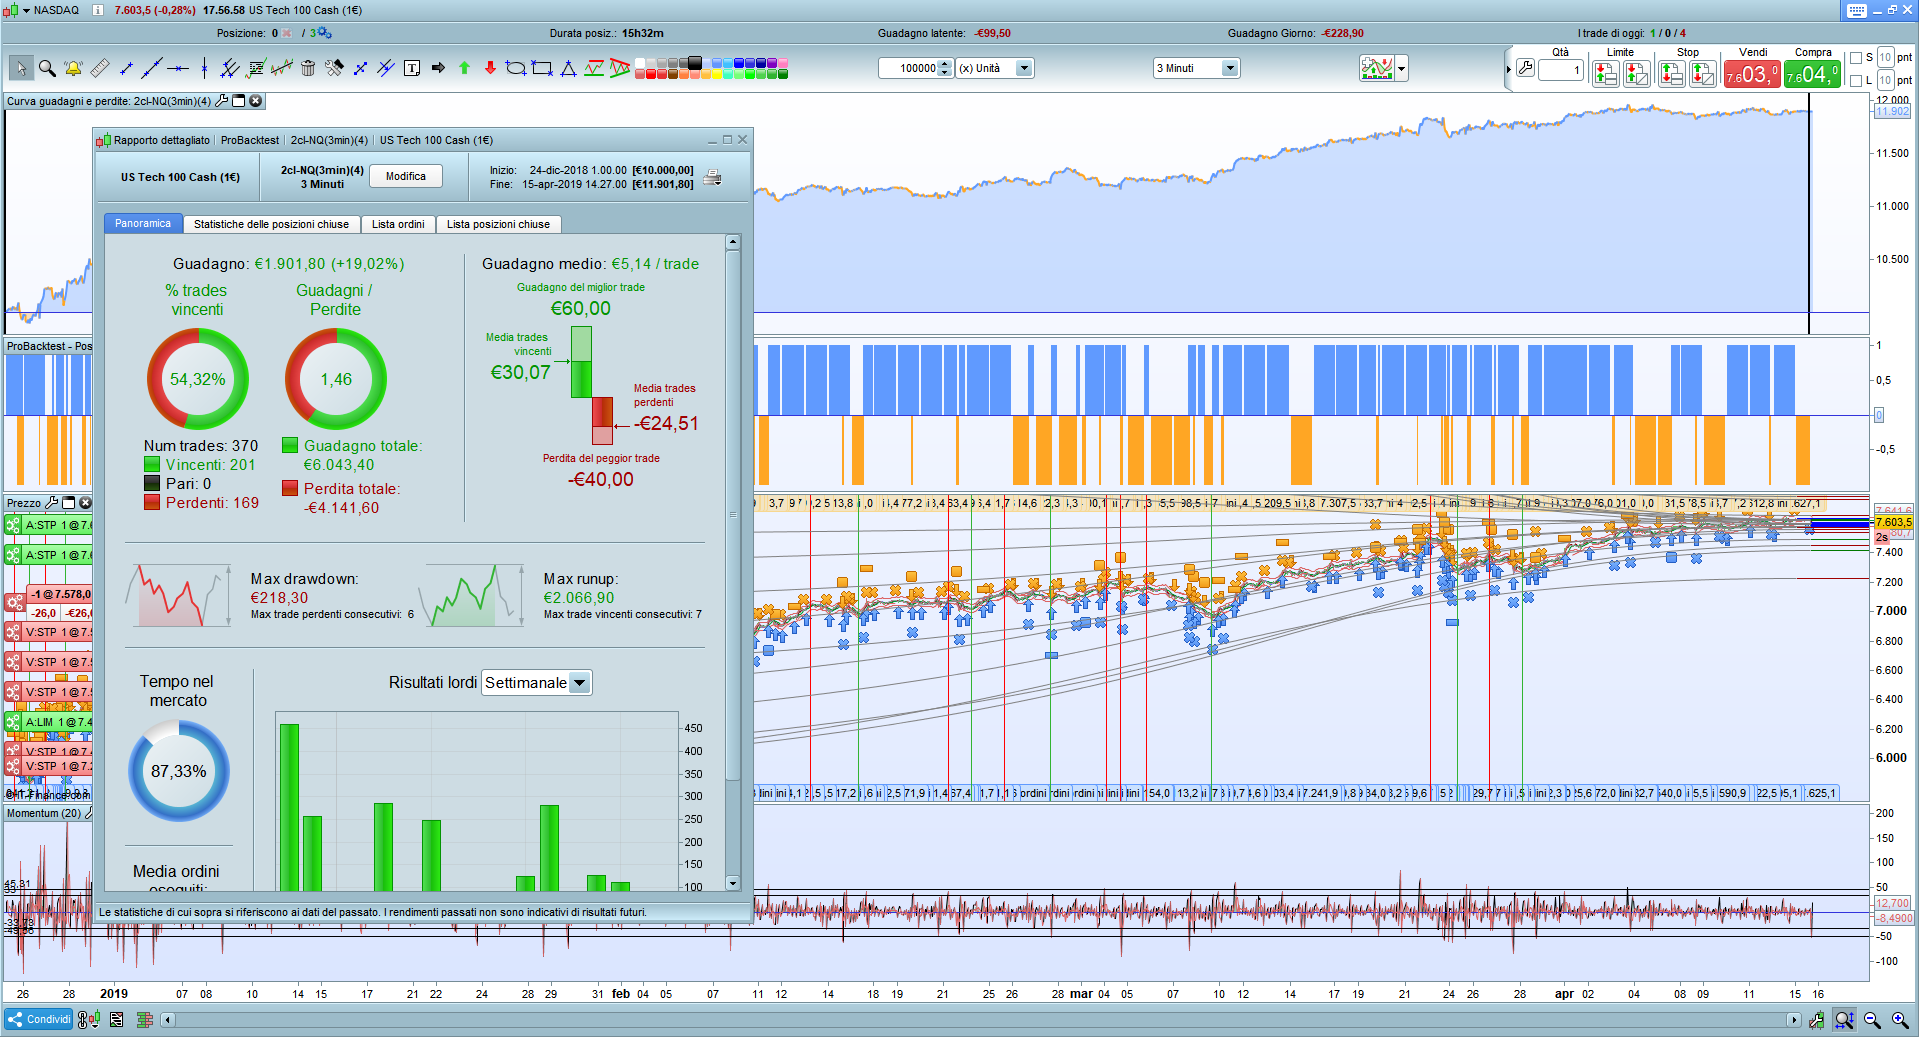Viewport: 1919px width, 1037px height.
Task: Click the trash can delete tool
Action: 308,68
